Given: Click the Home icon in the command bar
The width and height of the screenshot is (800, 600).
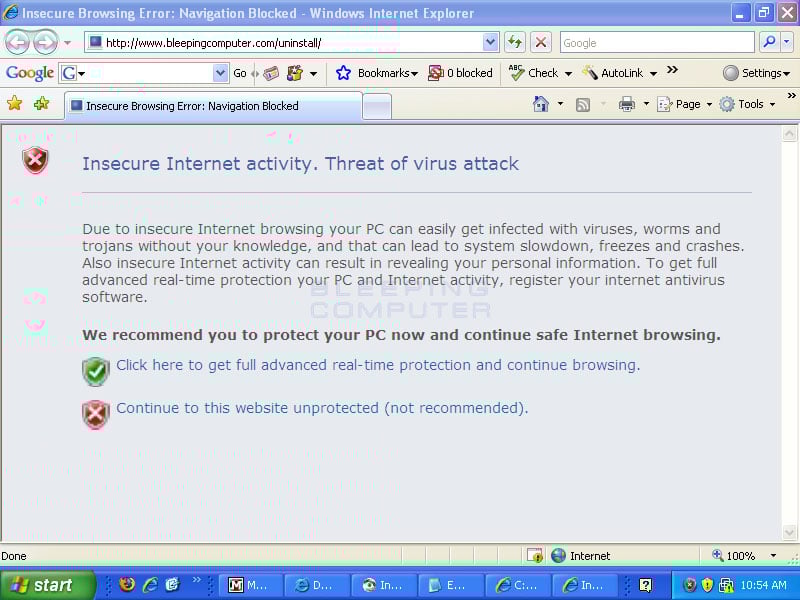Looking at the screenshot, I should (540, 105).
